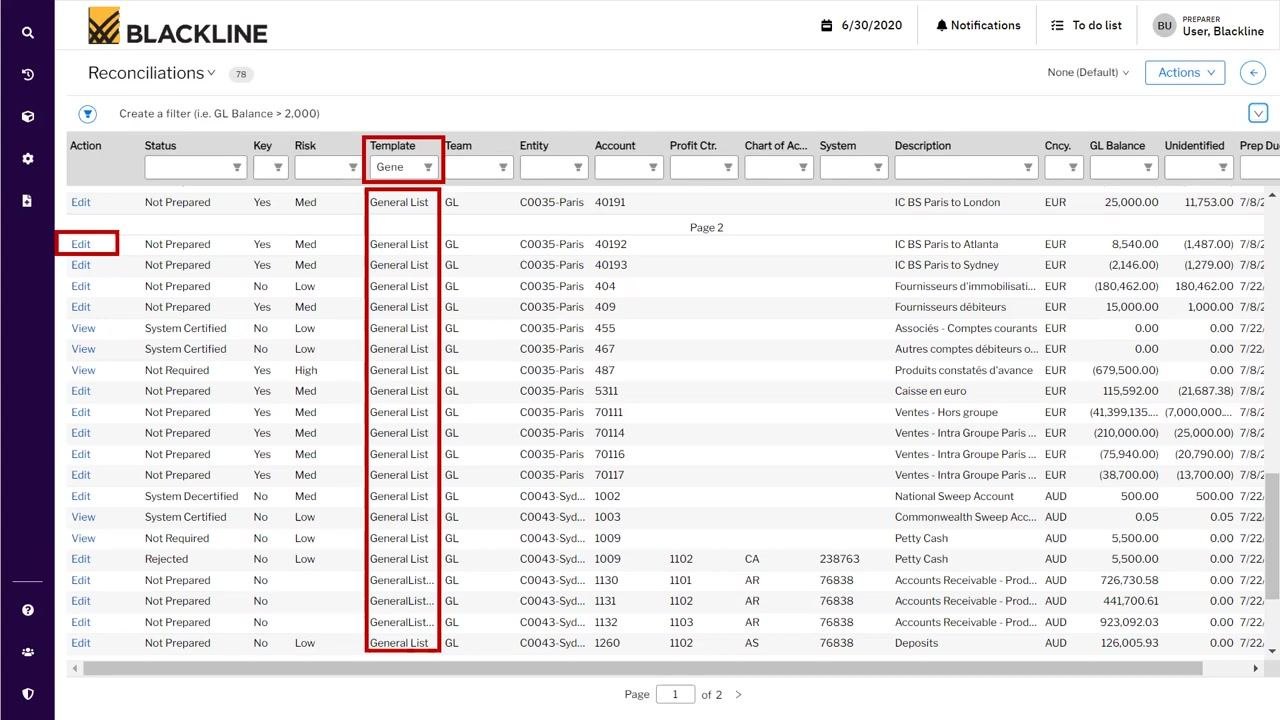The height and width of the screenshot is (720, 1280).
Task: Sort by the Risk column header
Action: pyautogui.click(x=305, y=145)
